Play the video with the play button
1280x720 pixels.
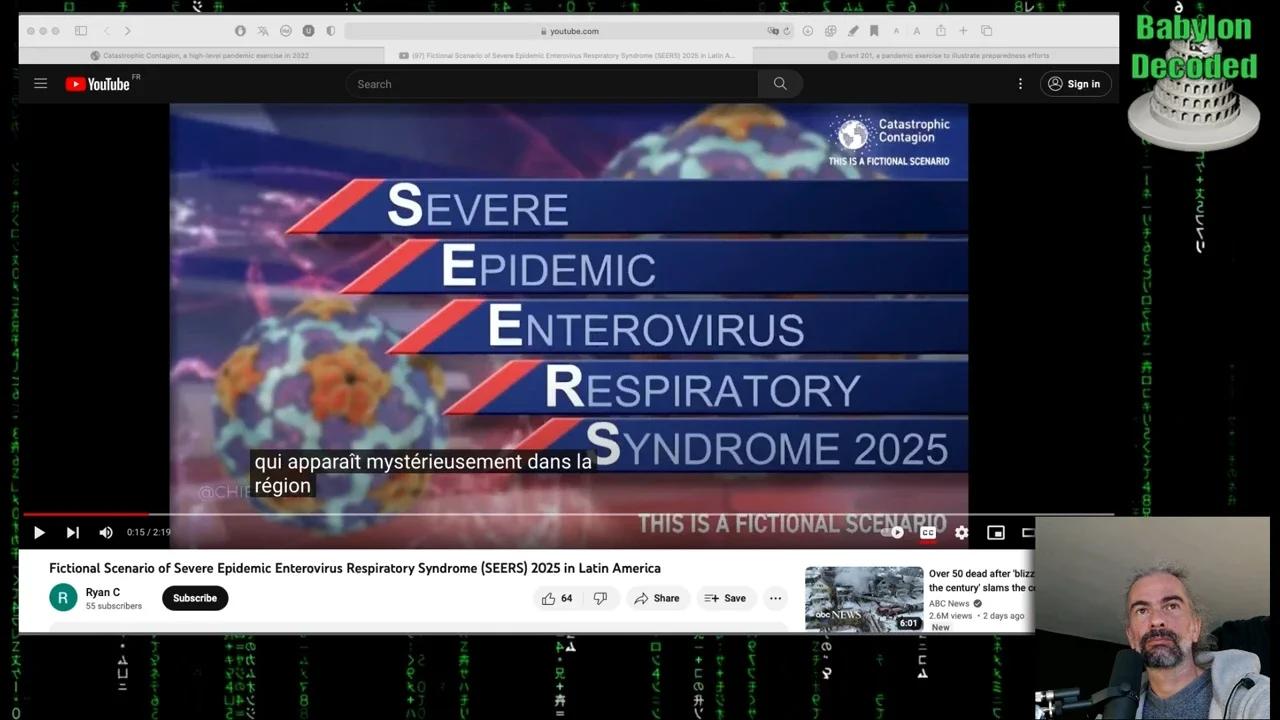(x=39, y=533)
